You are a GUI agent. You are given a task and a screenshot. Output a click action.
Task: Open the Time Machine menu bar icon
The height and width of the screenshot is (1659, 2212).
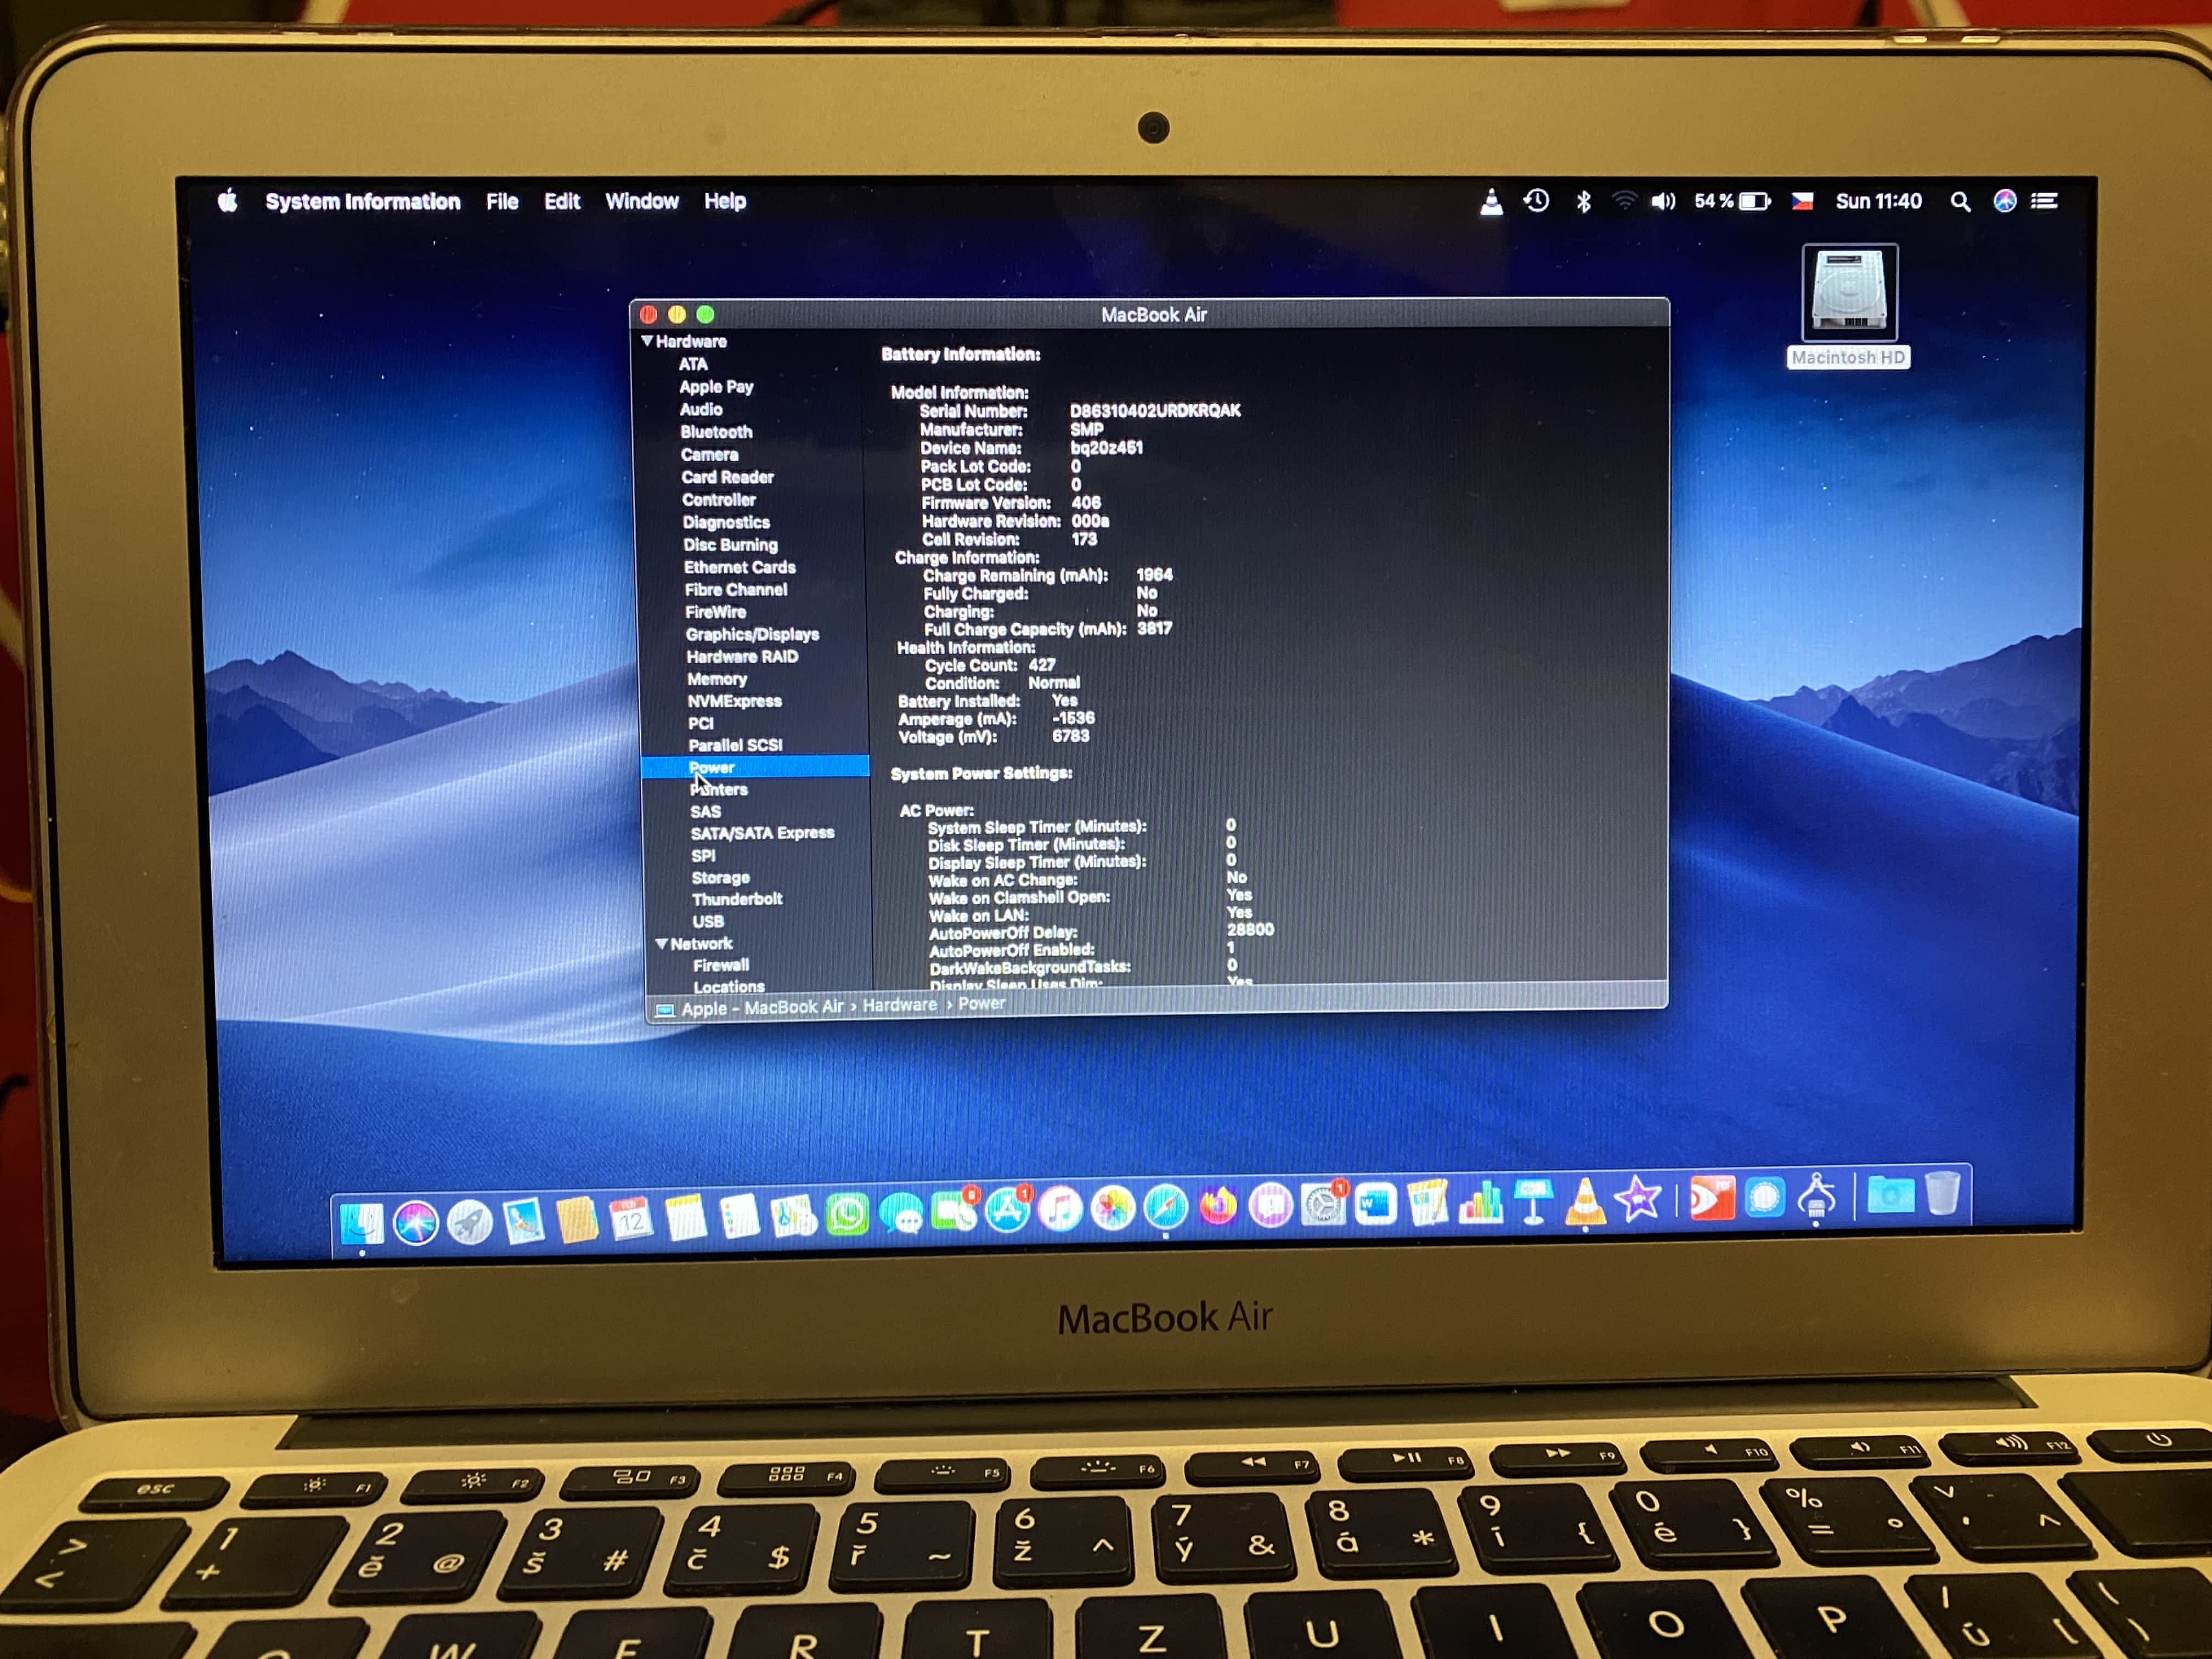click(1536, 201)
